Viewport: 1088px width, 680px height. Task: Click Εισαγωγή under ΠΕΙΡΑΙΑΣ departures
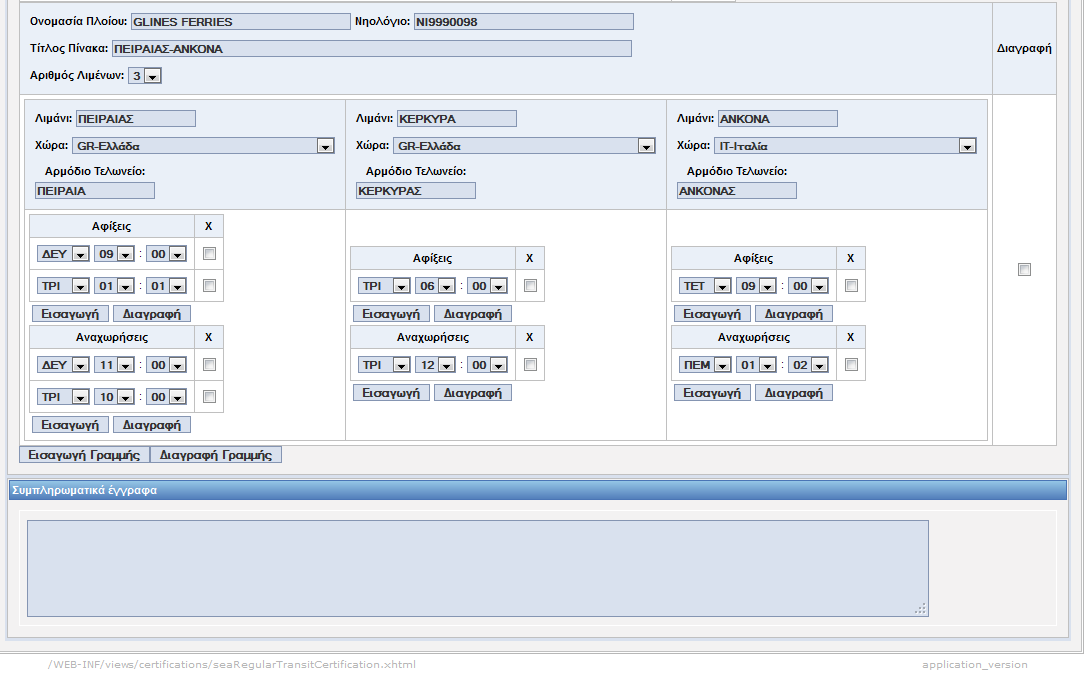70,425
